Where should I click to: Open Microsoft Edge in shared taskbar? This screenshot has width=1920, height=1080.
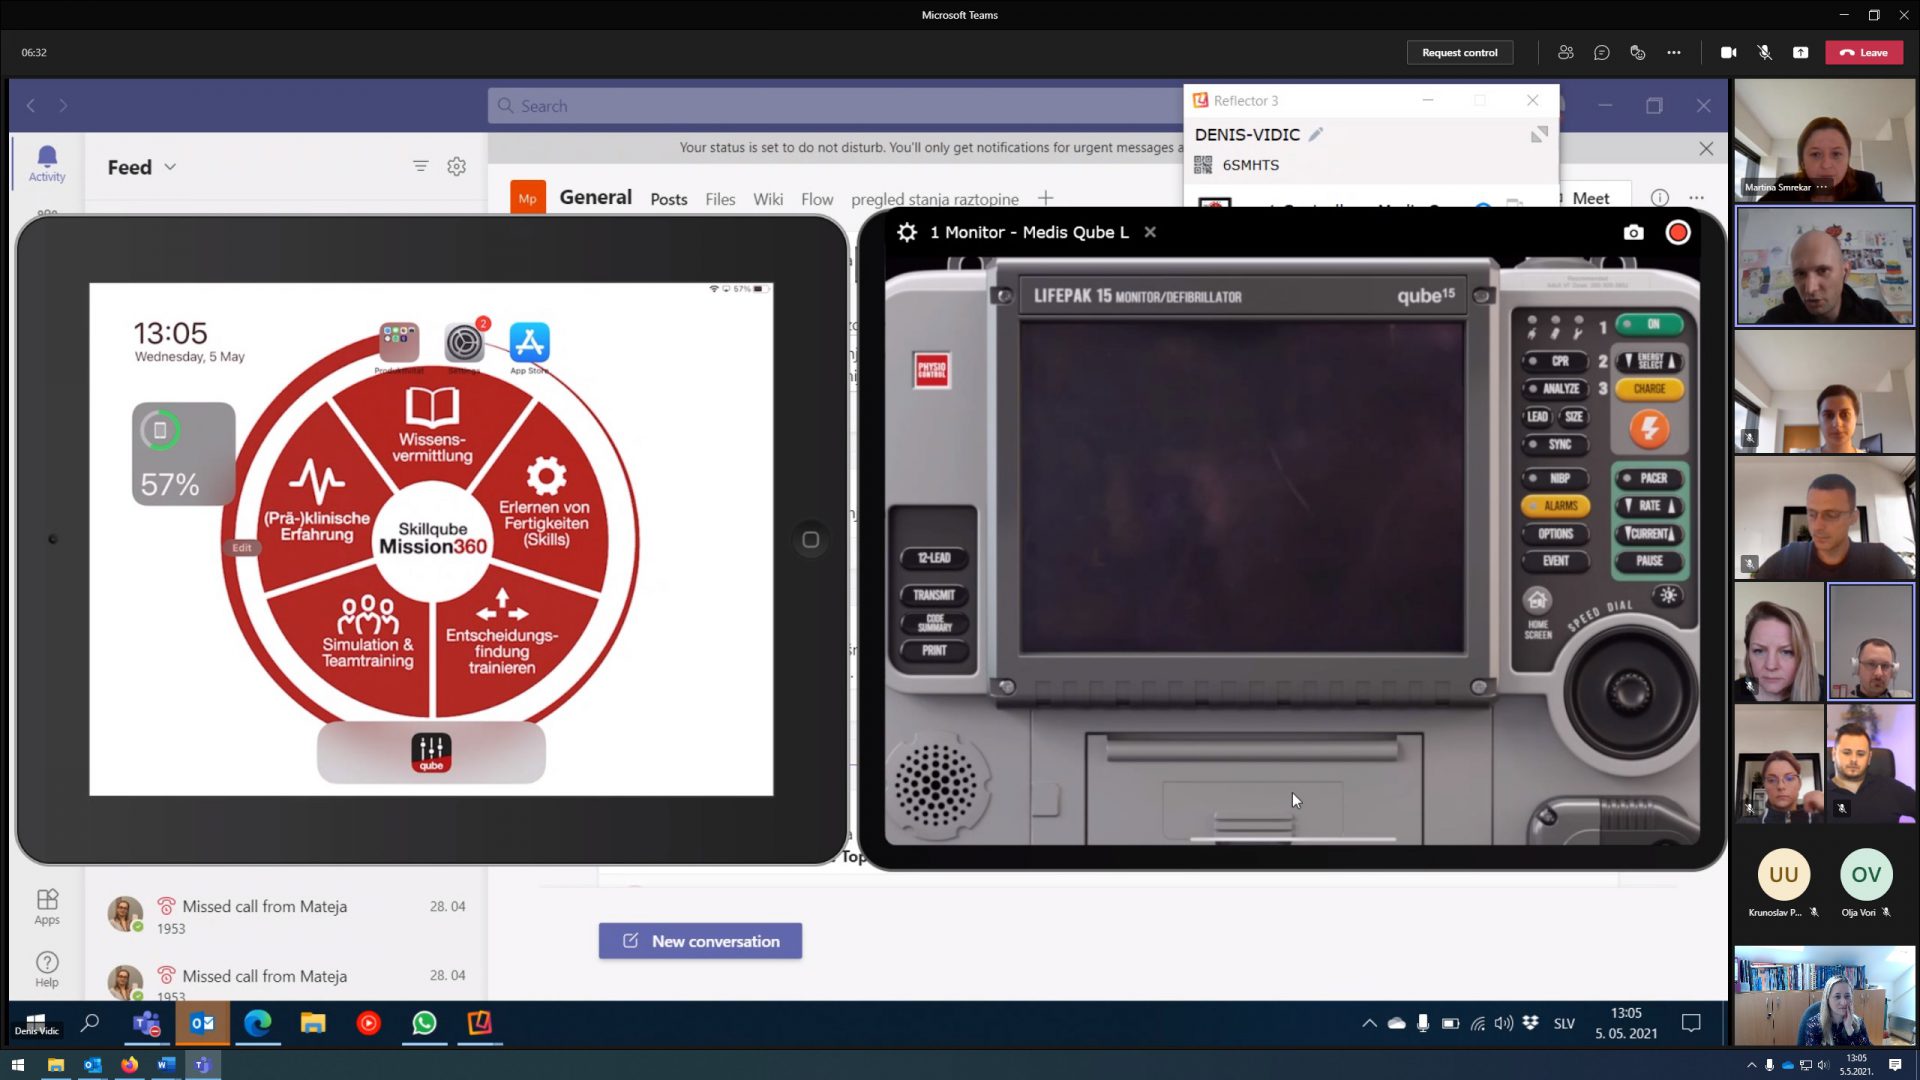click(257, 1023)
